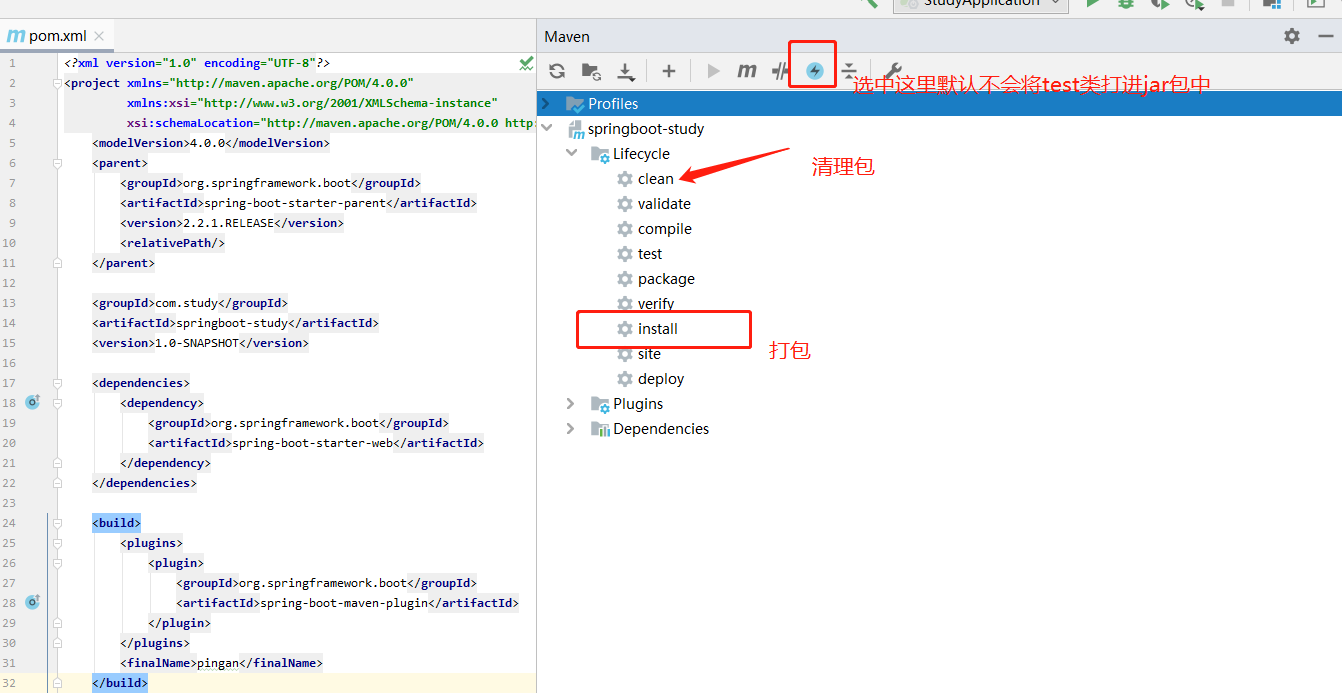
Task: Open the StudyApplication run configuration dropdown
Action: point(980,3)
